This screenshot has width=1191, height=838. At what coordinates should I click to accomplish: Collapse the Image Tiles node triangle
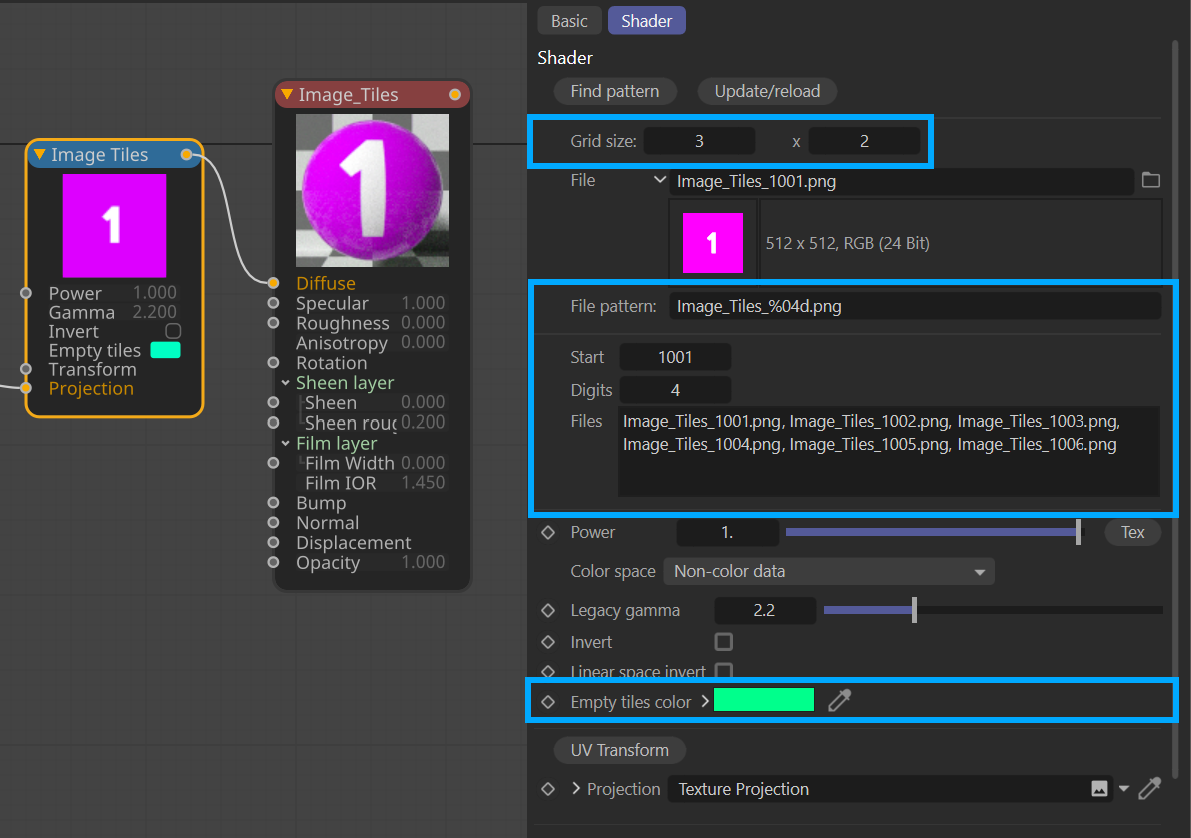click(39, 155)
